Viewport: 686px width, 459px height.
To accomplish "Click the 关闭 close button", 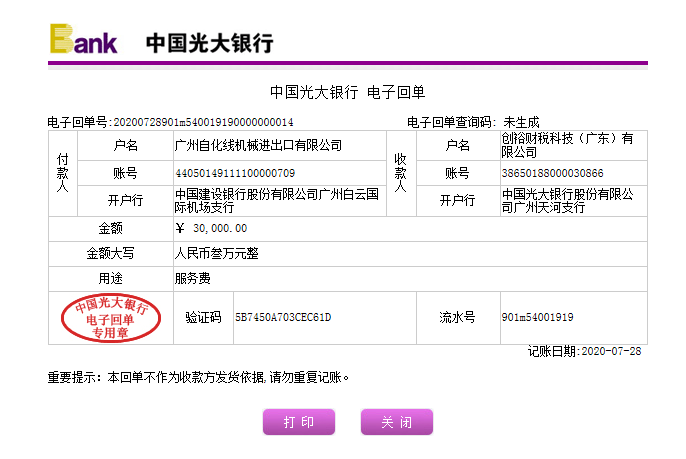I will coord(397,422).
